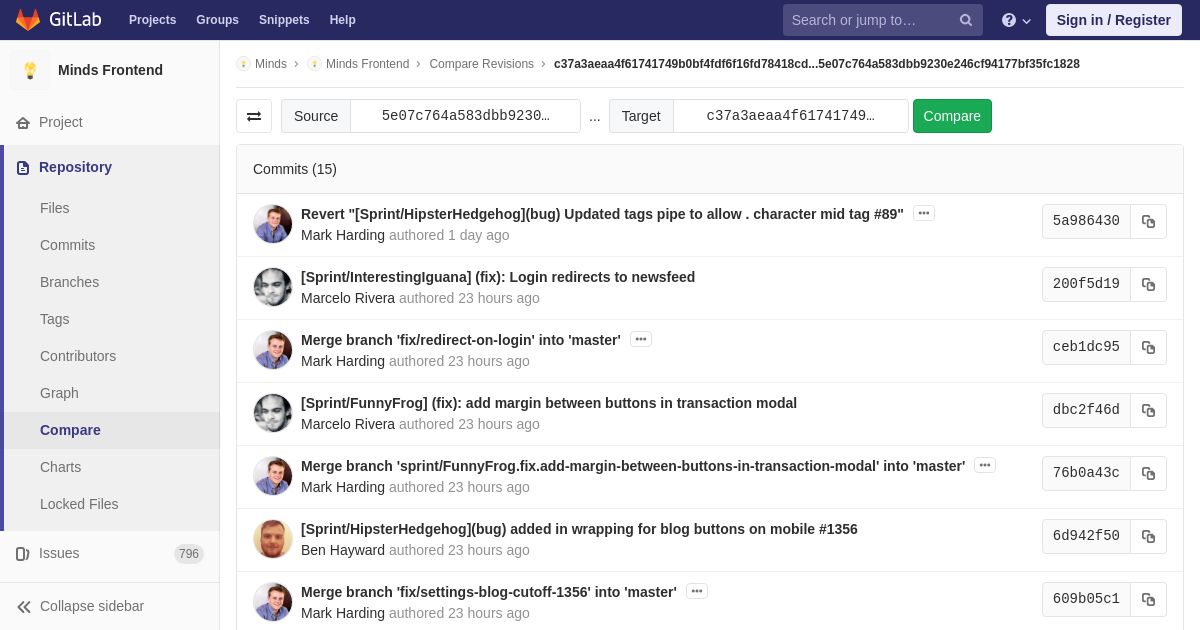Open the Source revision dropdown

tap(465, 116)
